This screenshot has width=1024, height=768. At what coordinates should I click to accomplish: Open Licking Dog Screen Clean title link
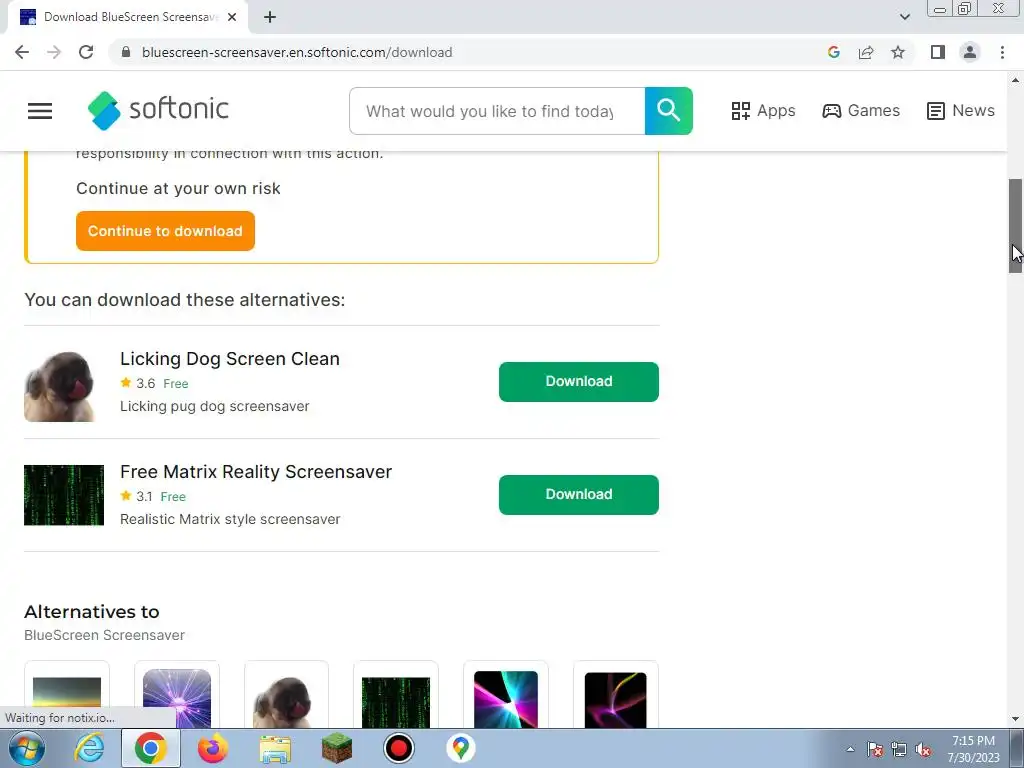tap(230, 359)
